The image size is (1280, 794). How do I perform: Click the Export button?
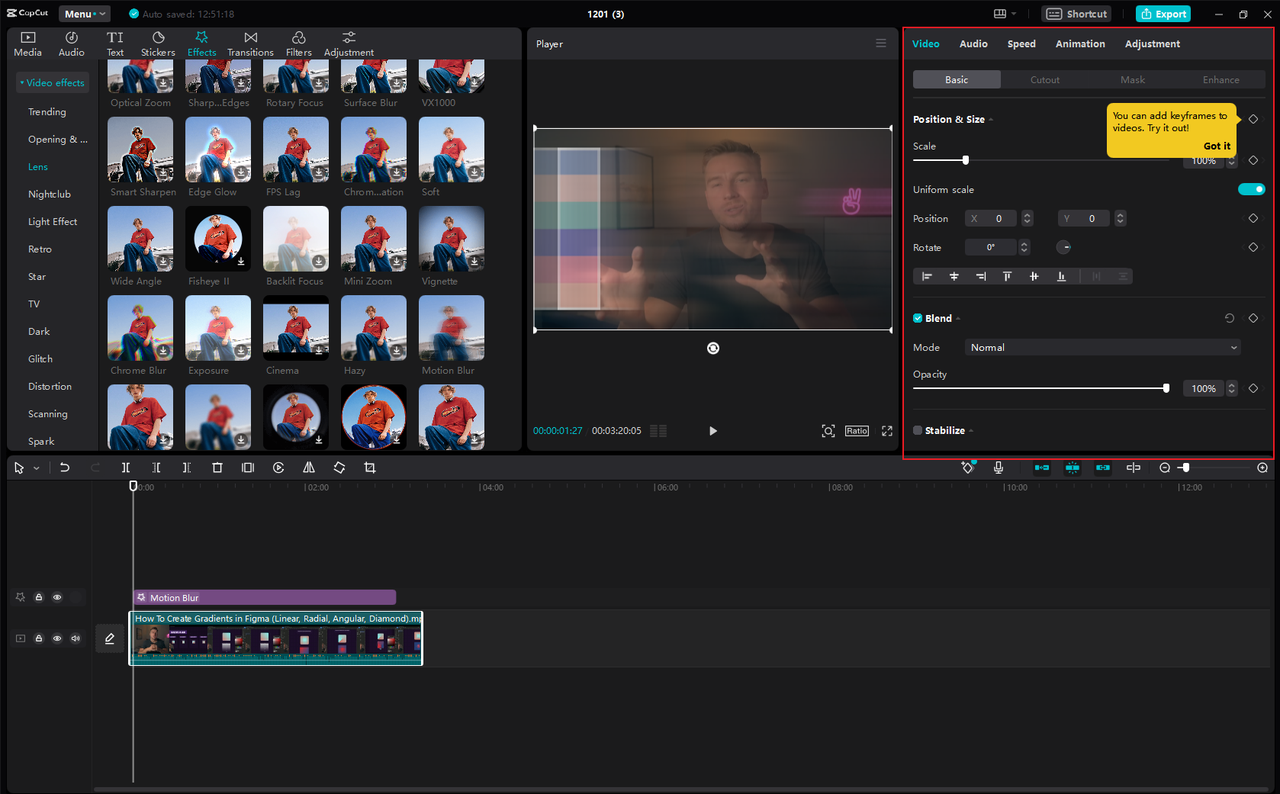coord(1163,13)
